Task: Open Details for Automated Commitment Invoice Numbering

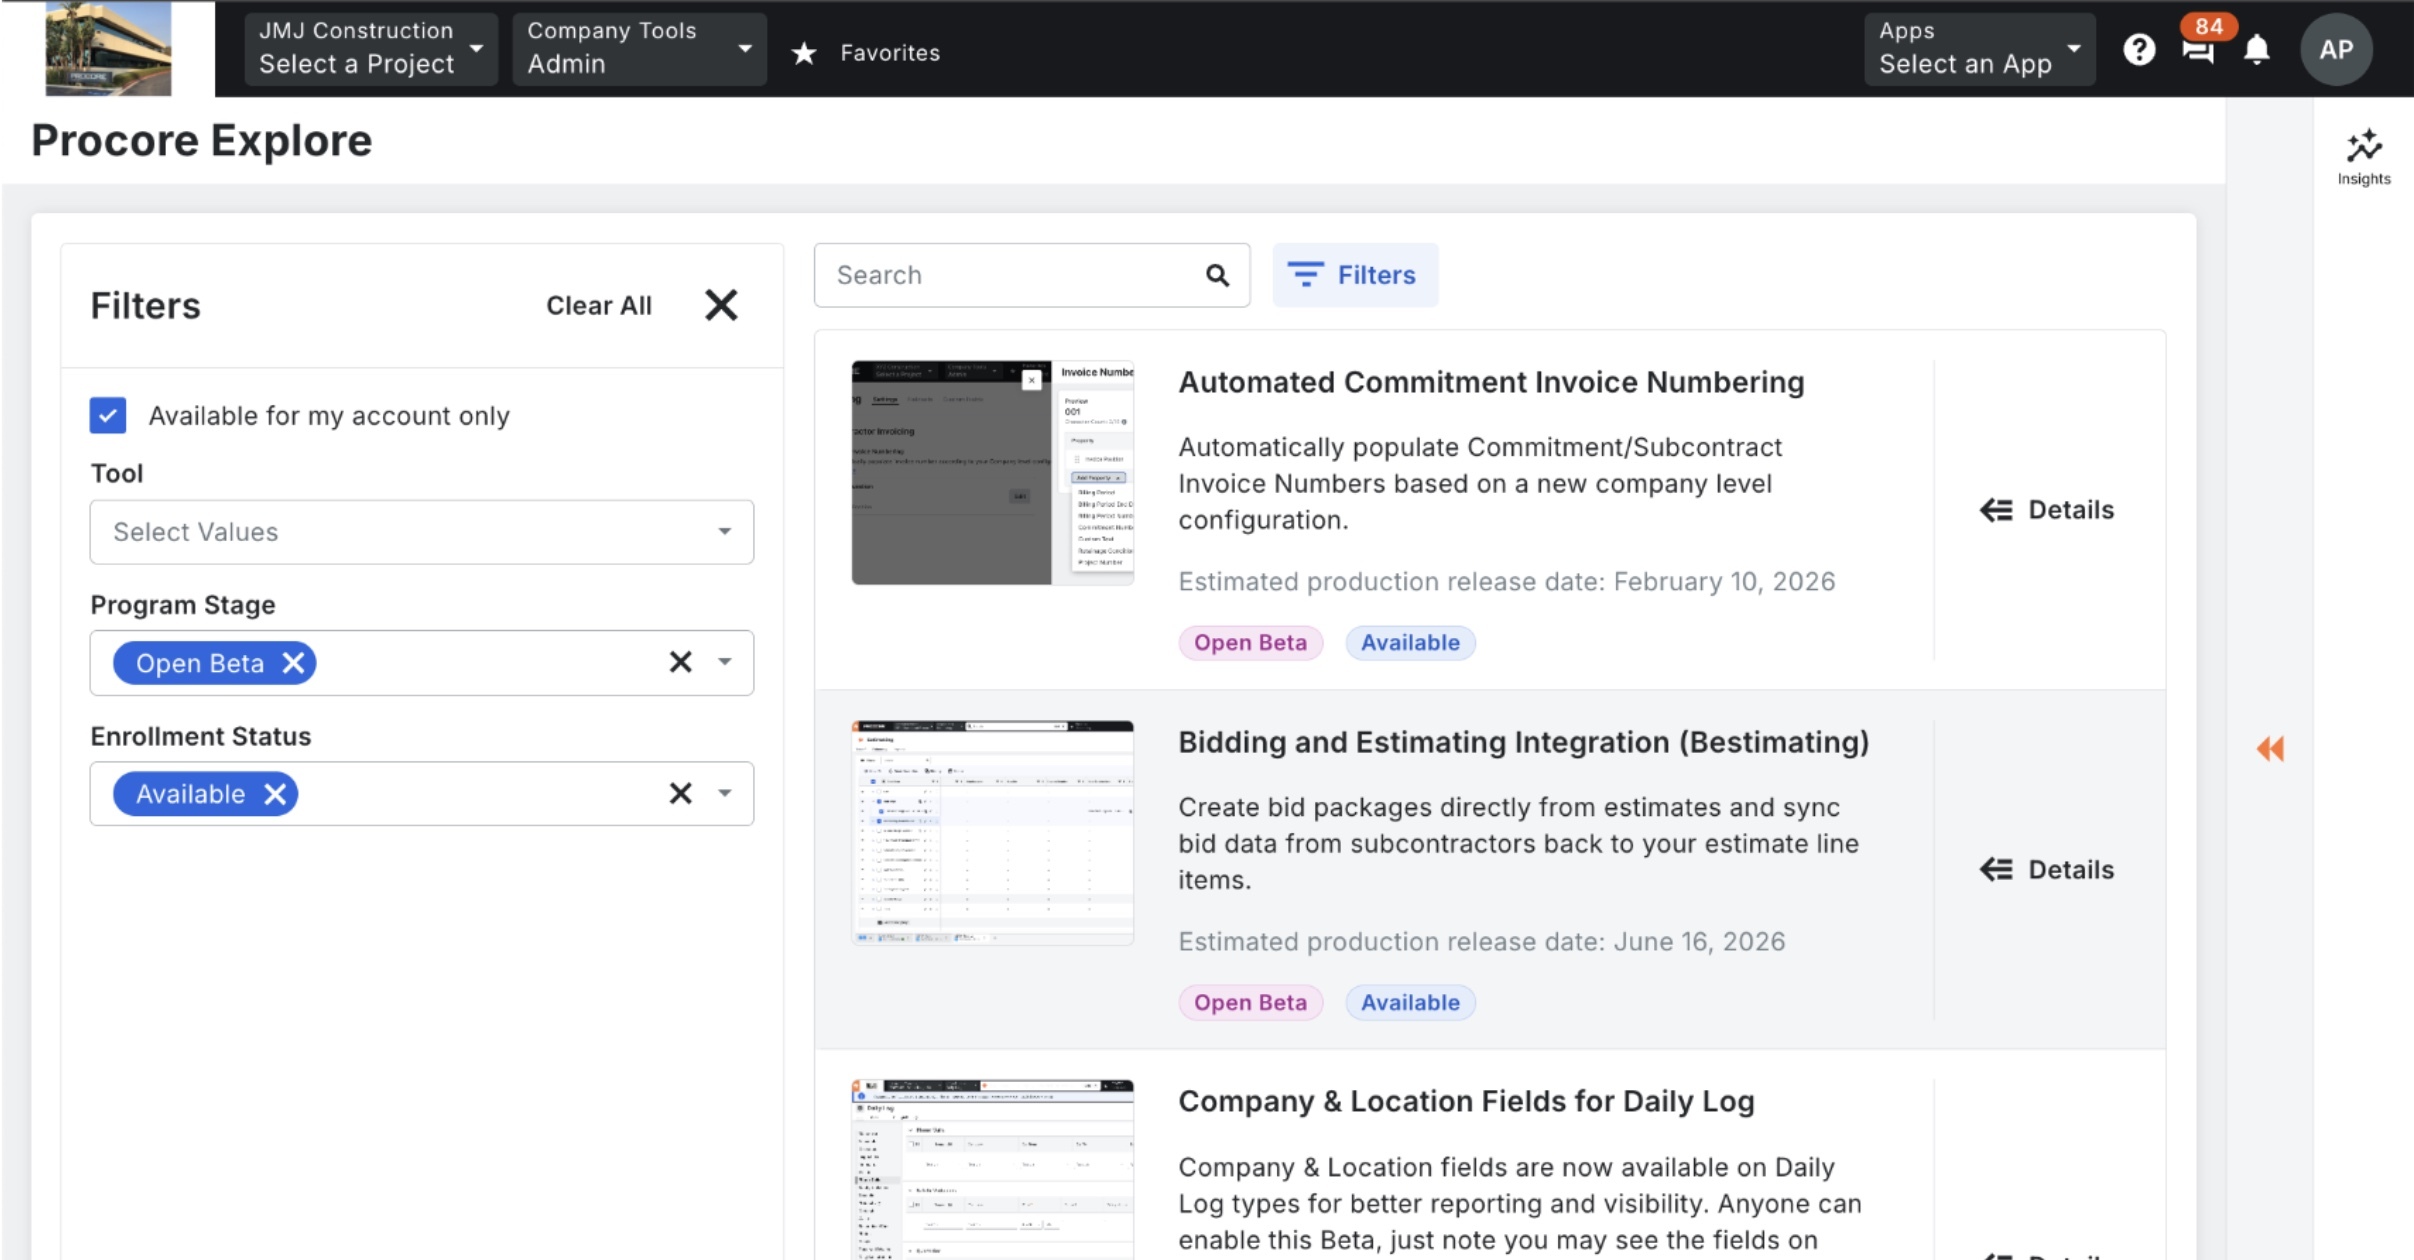Action: click(2046, 510)
